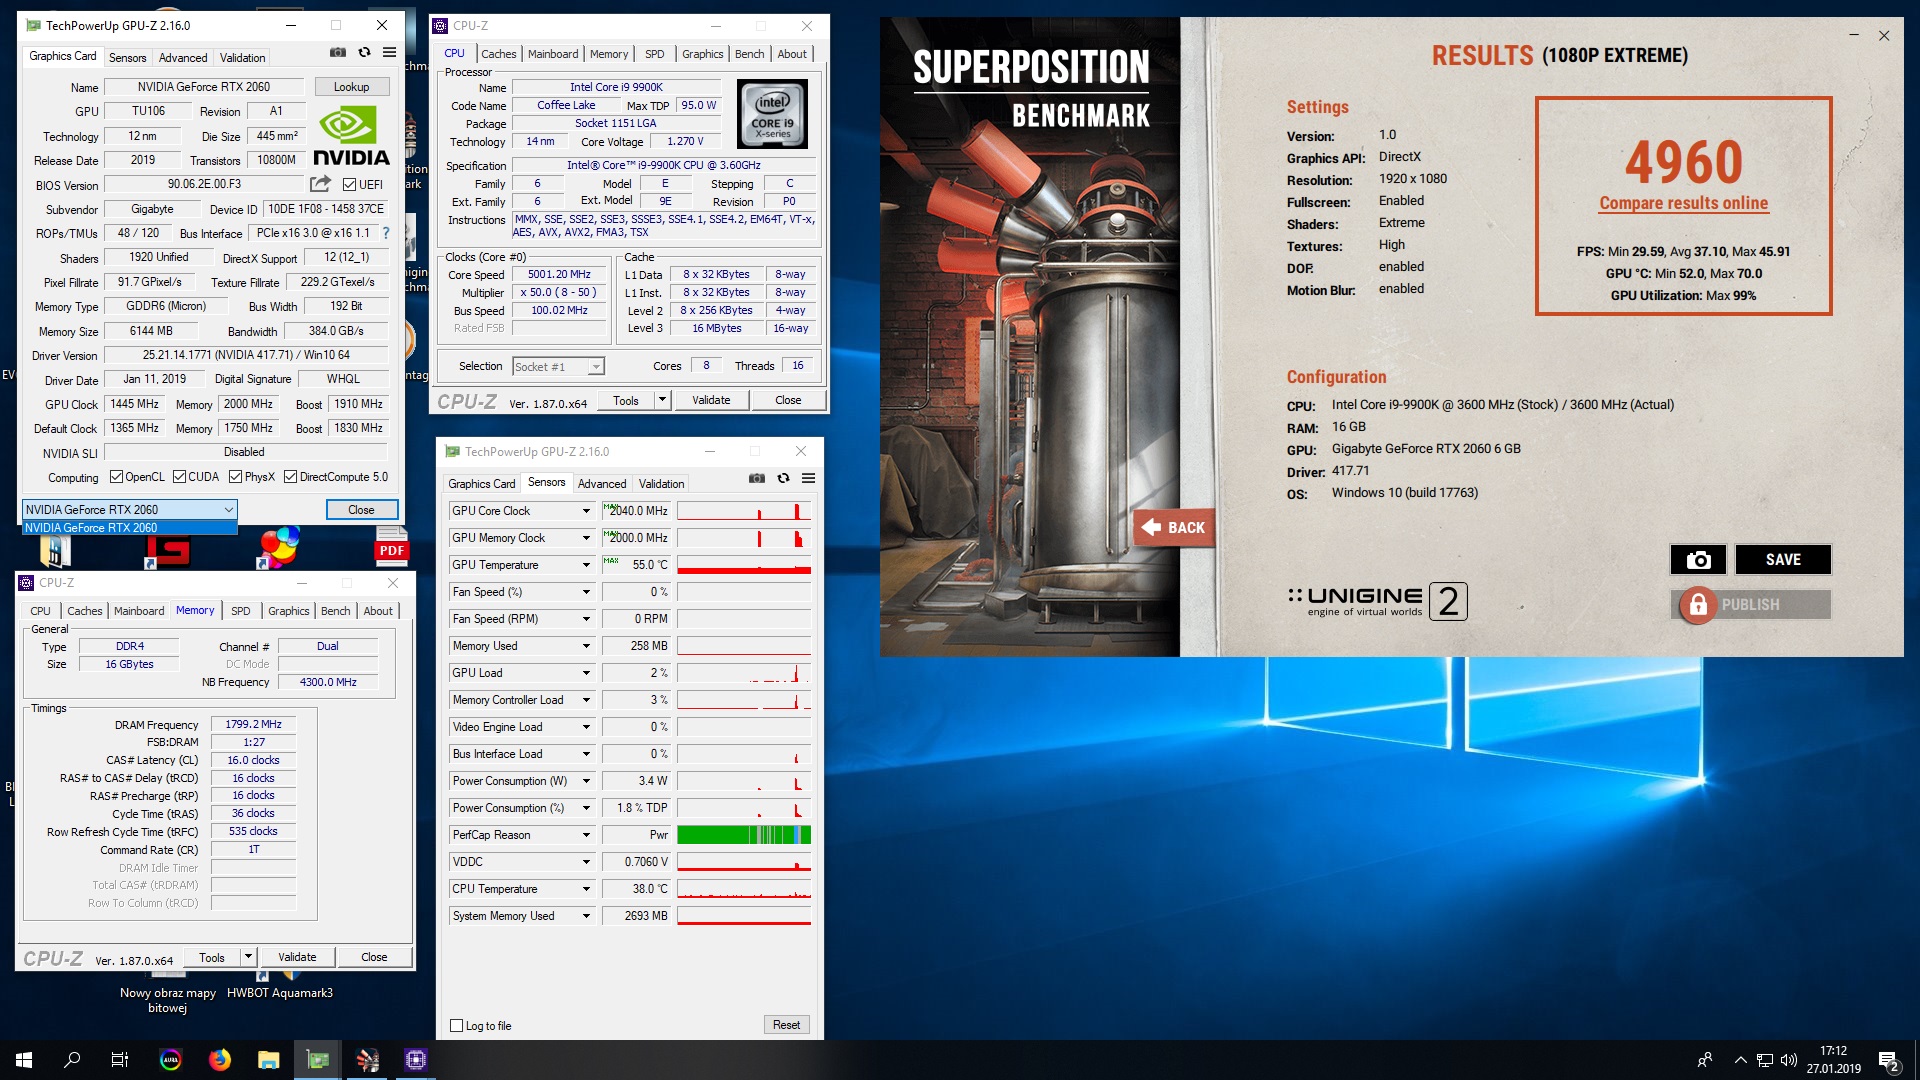The height and width of the screenshot is (1080, 1920).
Task: Click the Intel Core i9 logo in CPU-Z
Action: pos(773,114)
